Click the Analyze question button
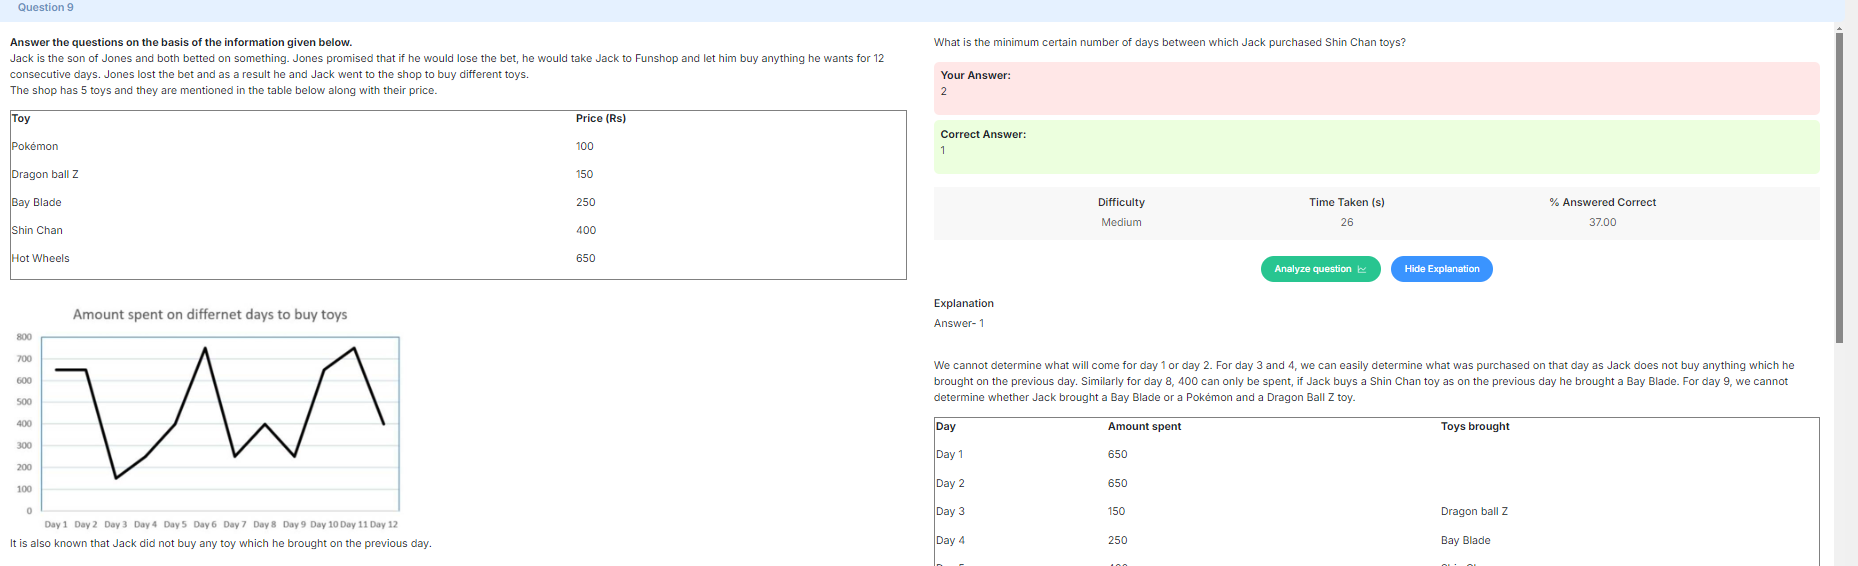The height and width of the screenshot is (566, 1858). click(1320, 269)
